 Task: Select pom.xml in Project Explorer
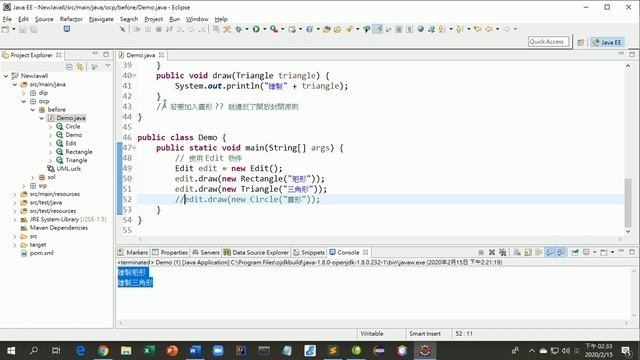click(x=41, y=253)
